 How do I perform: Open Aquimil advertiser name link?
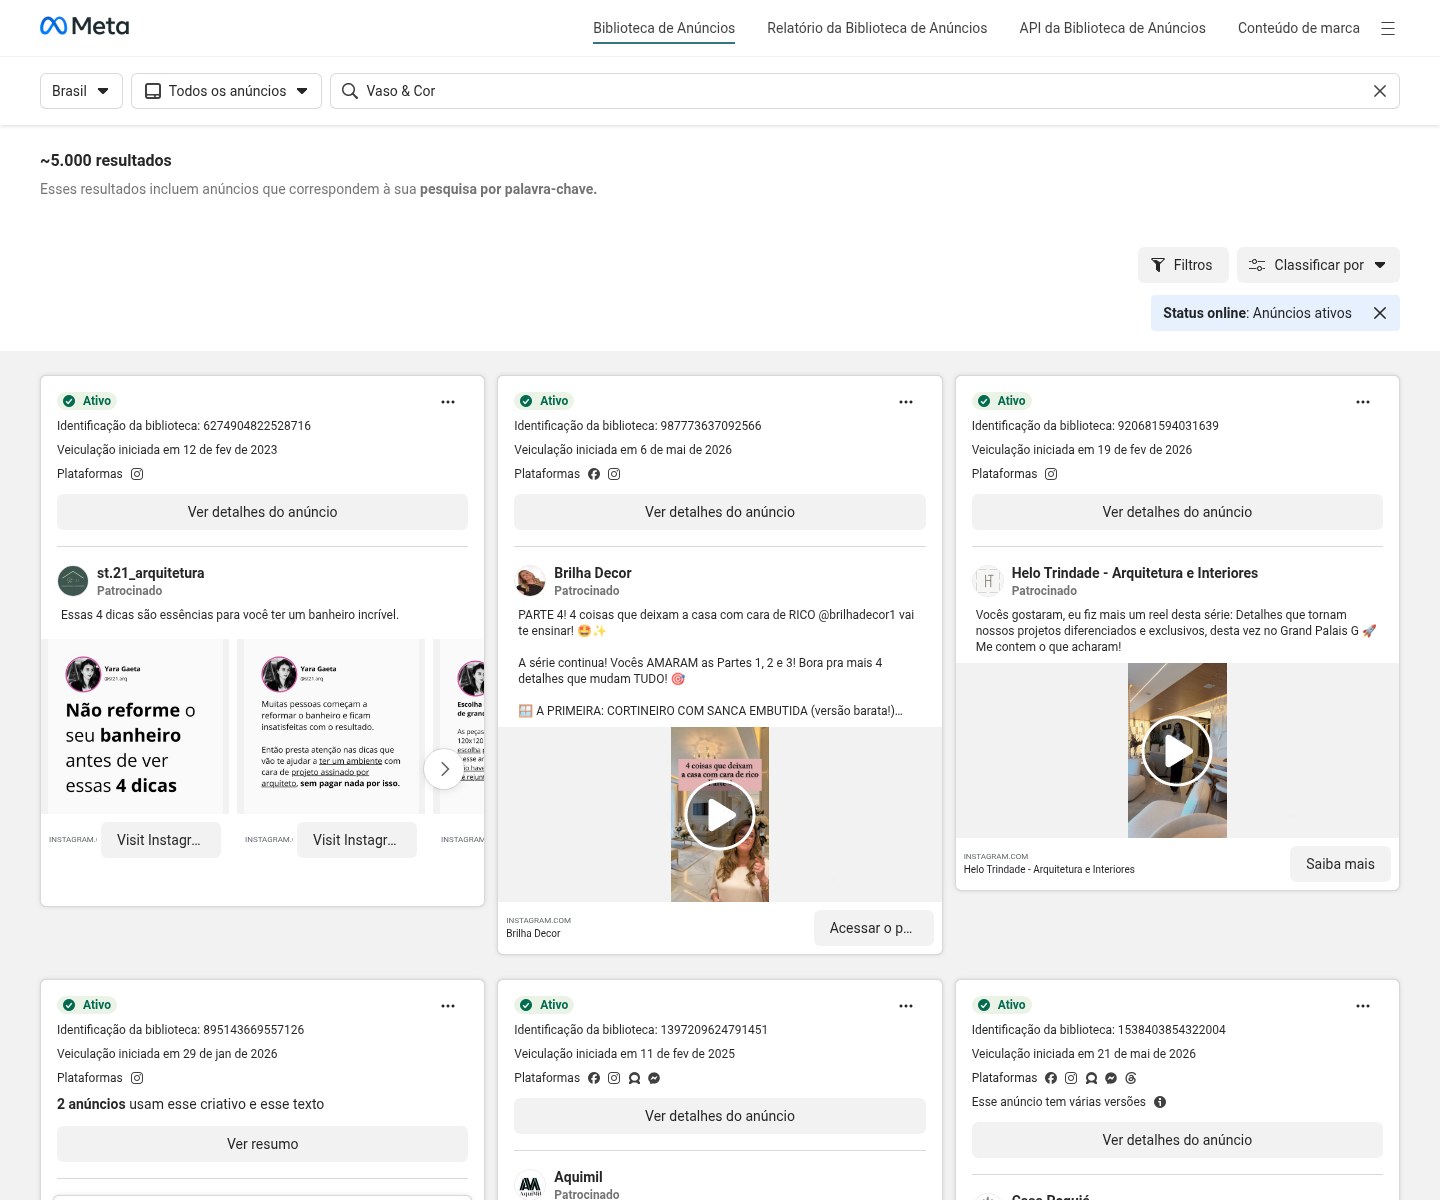578,1177
